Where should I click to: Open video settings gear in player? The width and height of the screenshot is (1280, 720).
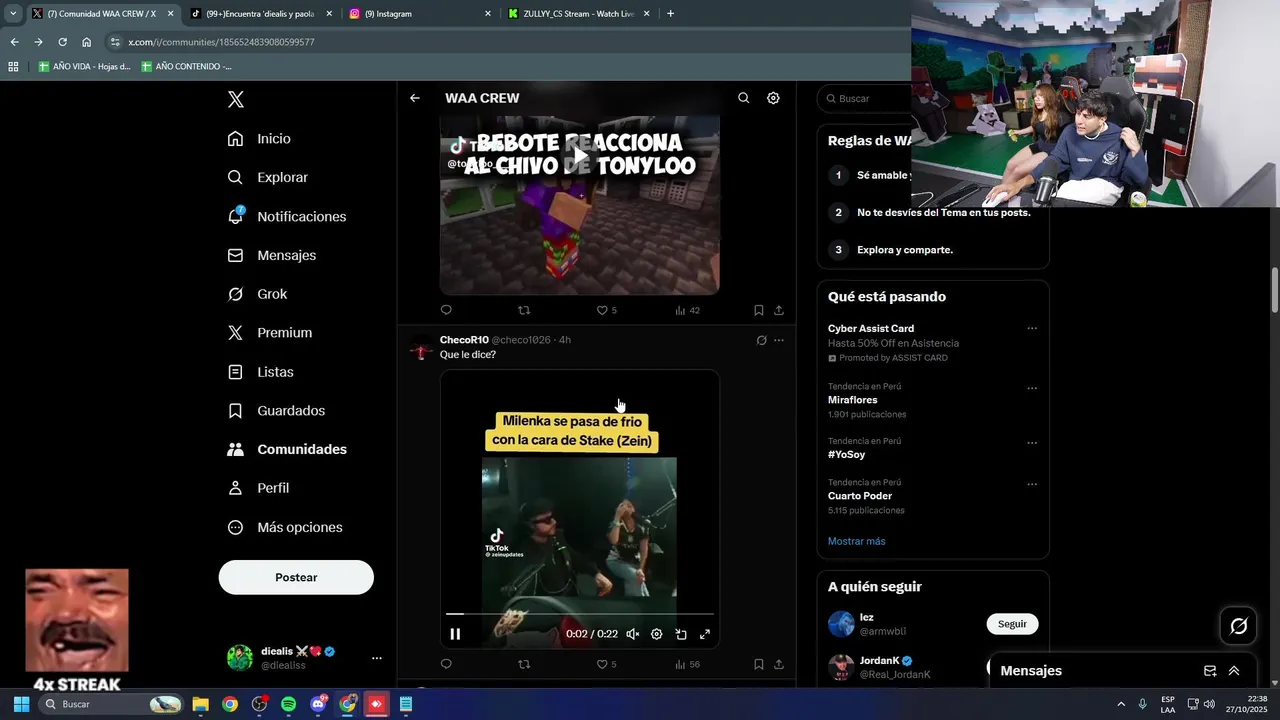656,634
